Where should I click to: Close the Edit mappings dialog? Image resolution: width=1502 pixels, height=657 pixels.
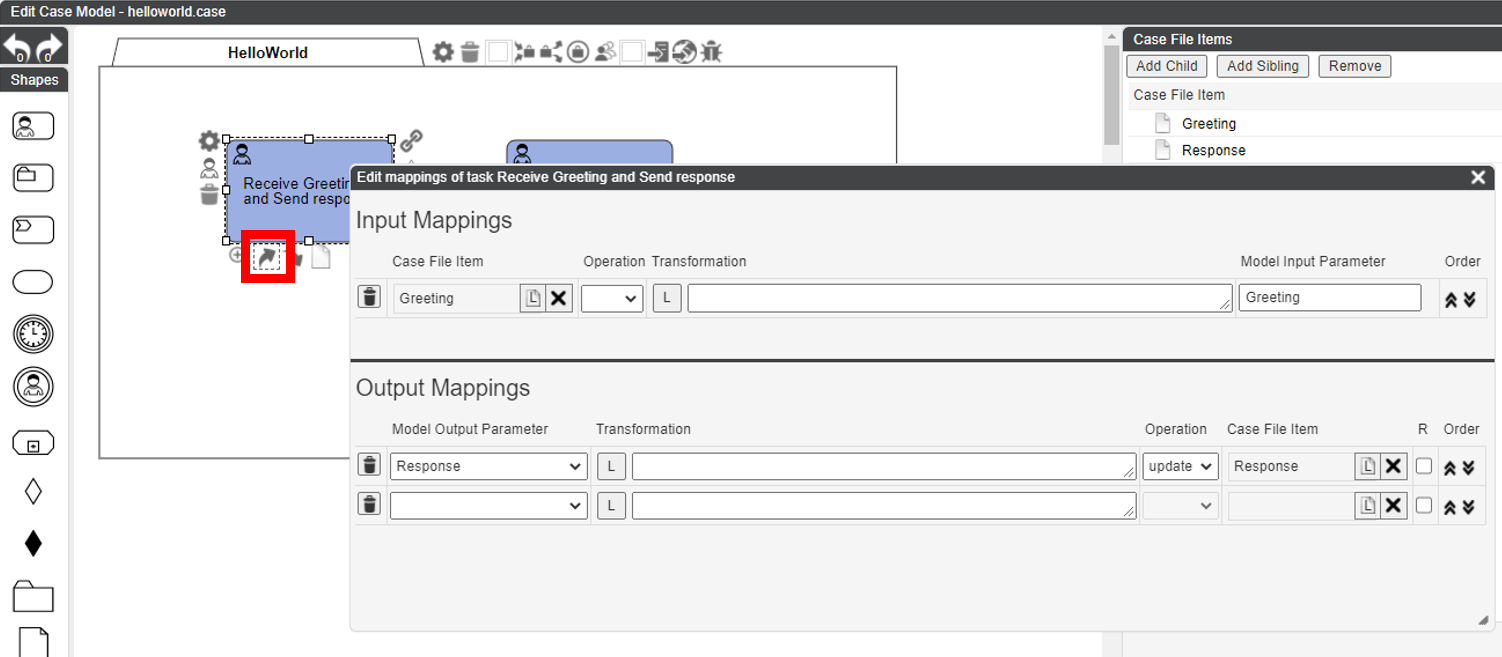1478,177
